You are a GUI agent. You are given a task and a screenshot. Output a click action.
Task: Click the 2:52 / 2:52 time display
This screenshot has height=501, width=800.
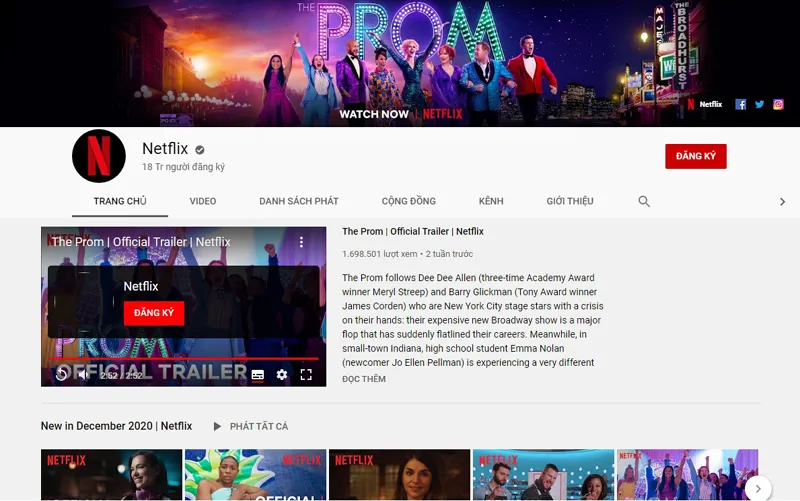click(x=121, y=375)
